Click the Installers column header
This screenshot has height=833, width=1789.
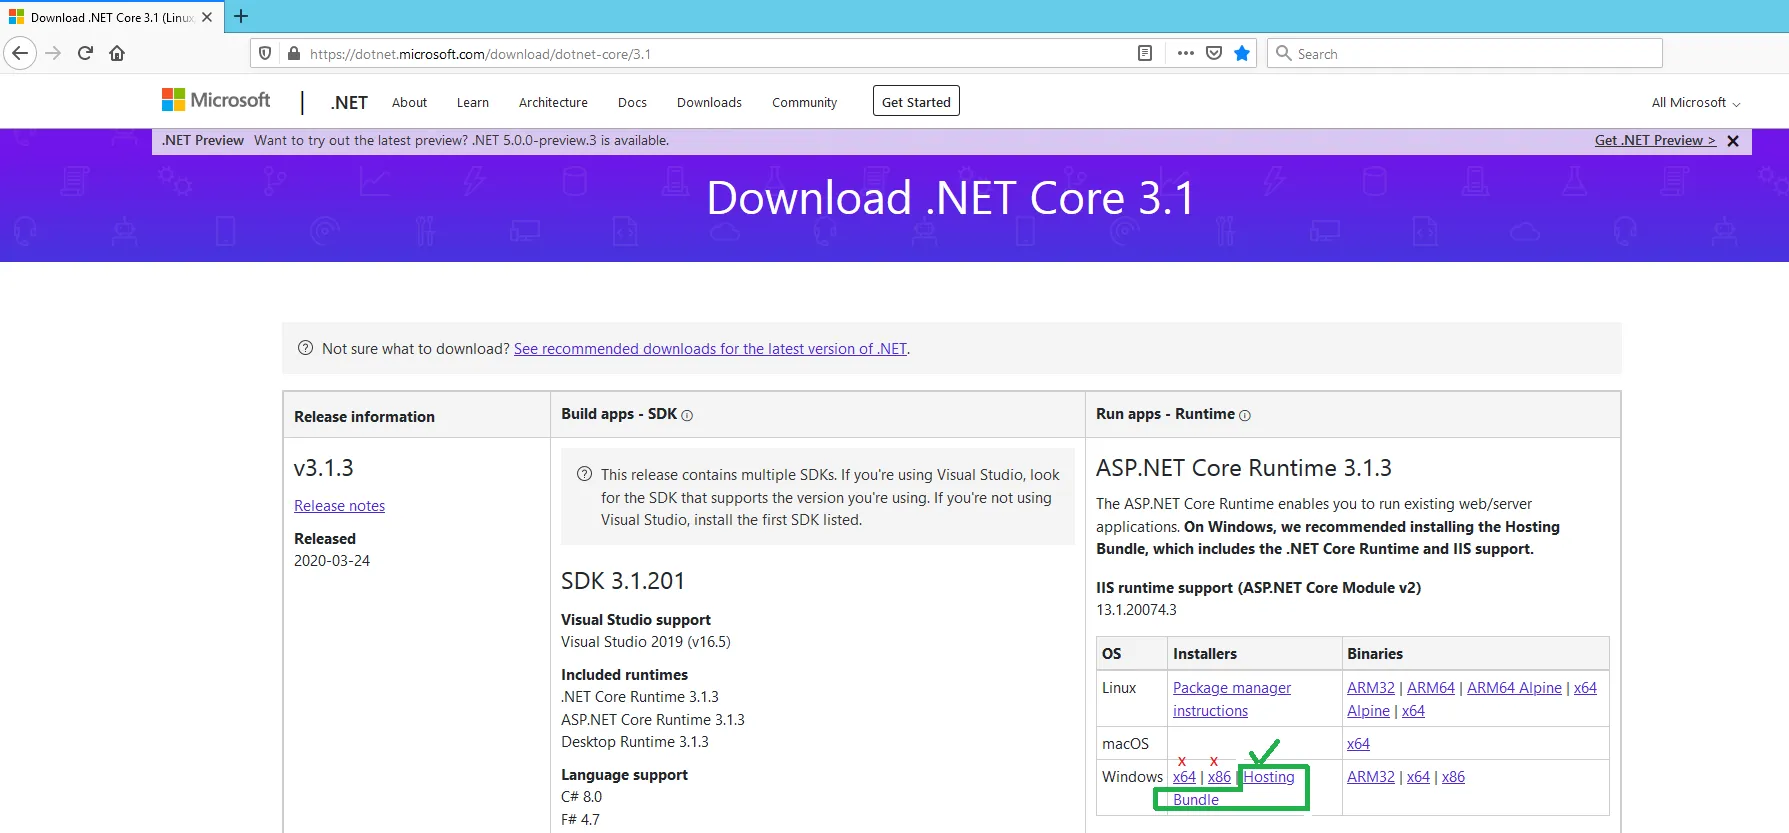pos(1205,654)
